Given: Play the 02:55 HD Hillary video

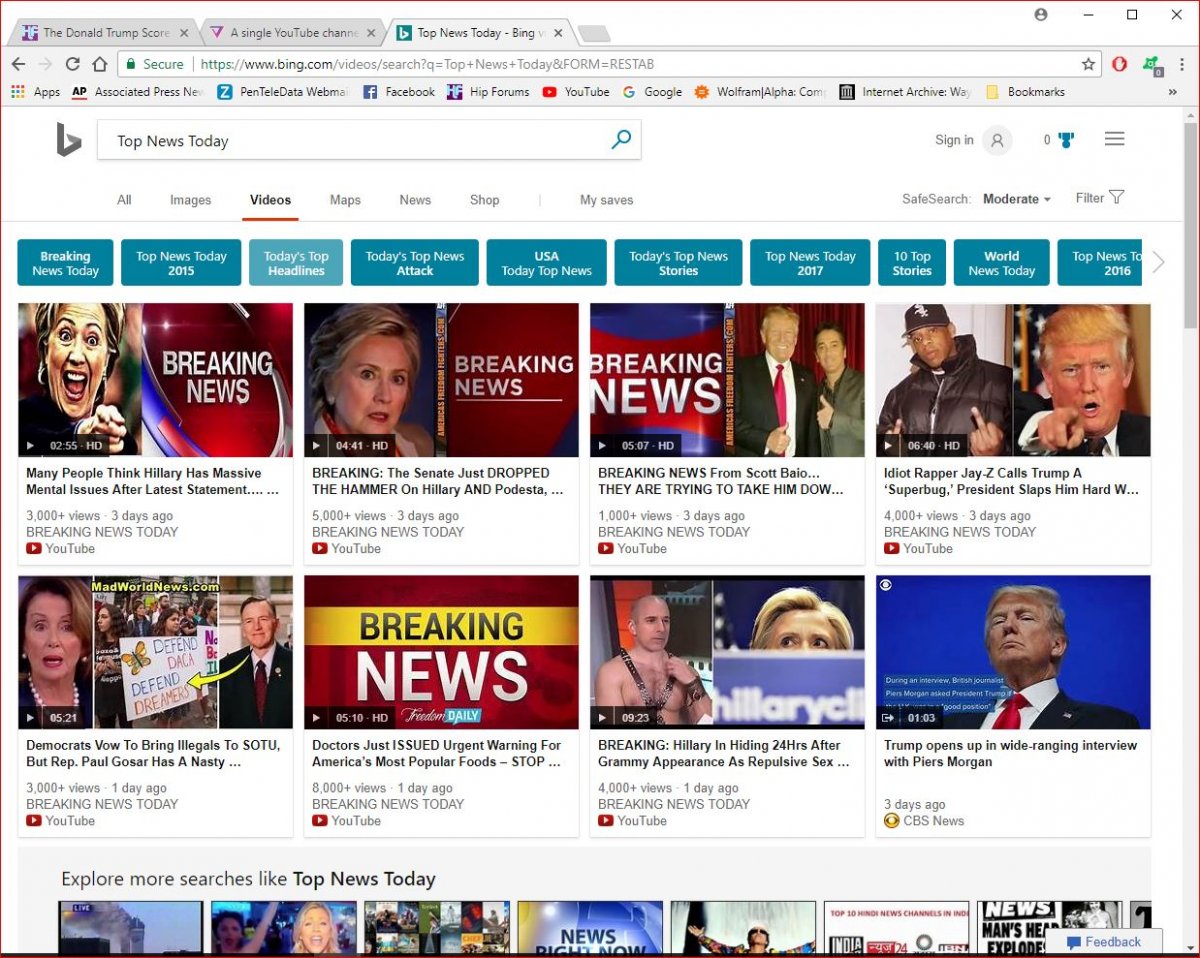Looking at the screenshot, I should coord(155,380).
